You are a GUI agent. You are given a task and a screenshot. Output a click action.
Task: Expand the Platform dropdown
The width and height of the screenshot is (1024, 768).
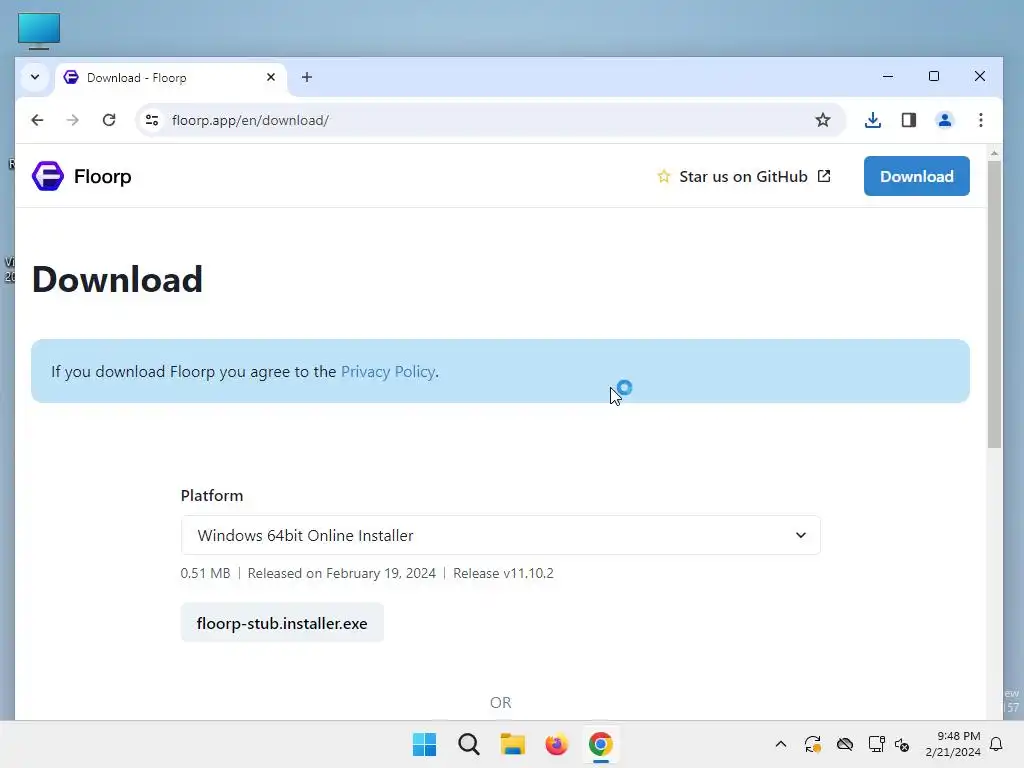pos(500,536)
